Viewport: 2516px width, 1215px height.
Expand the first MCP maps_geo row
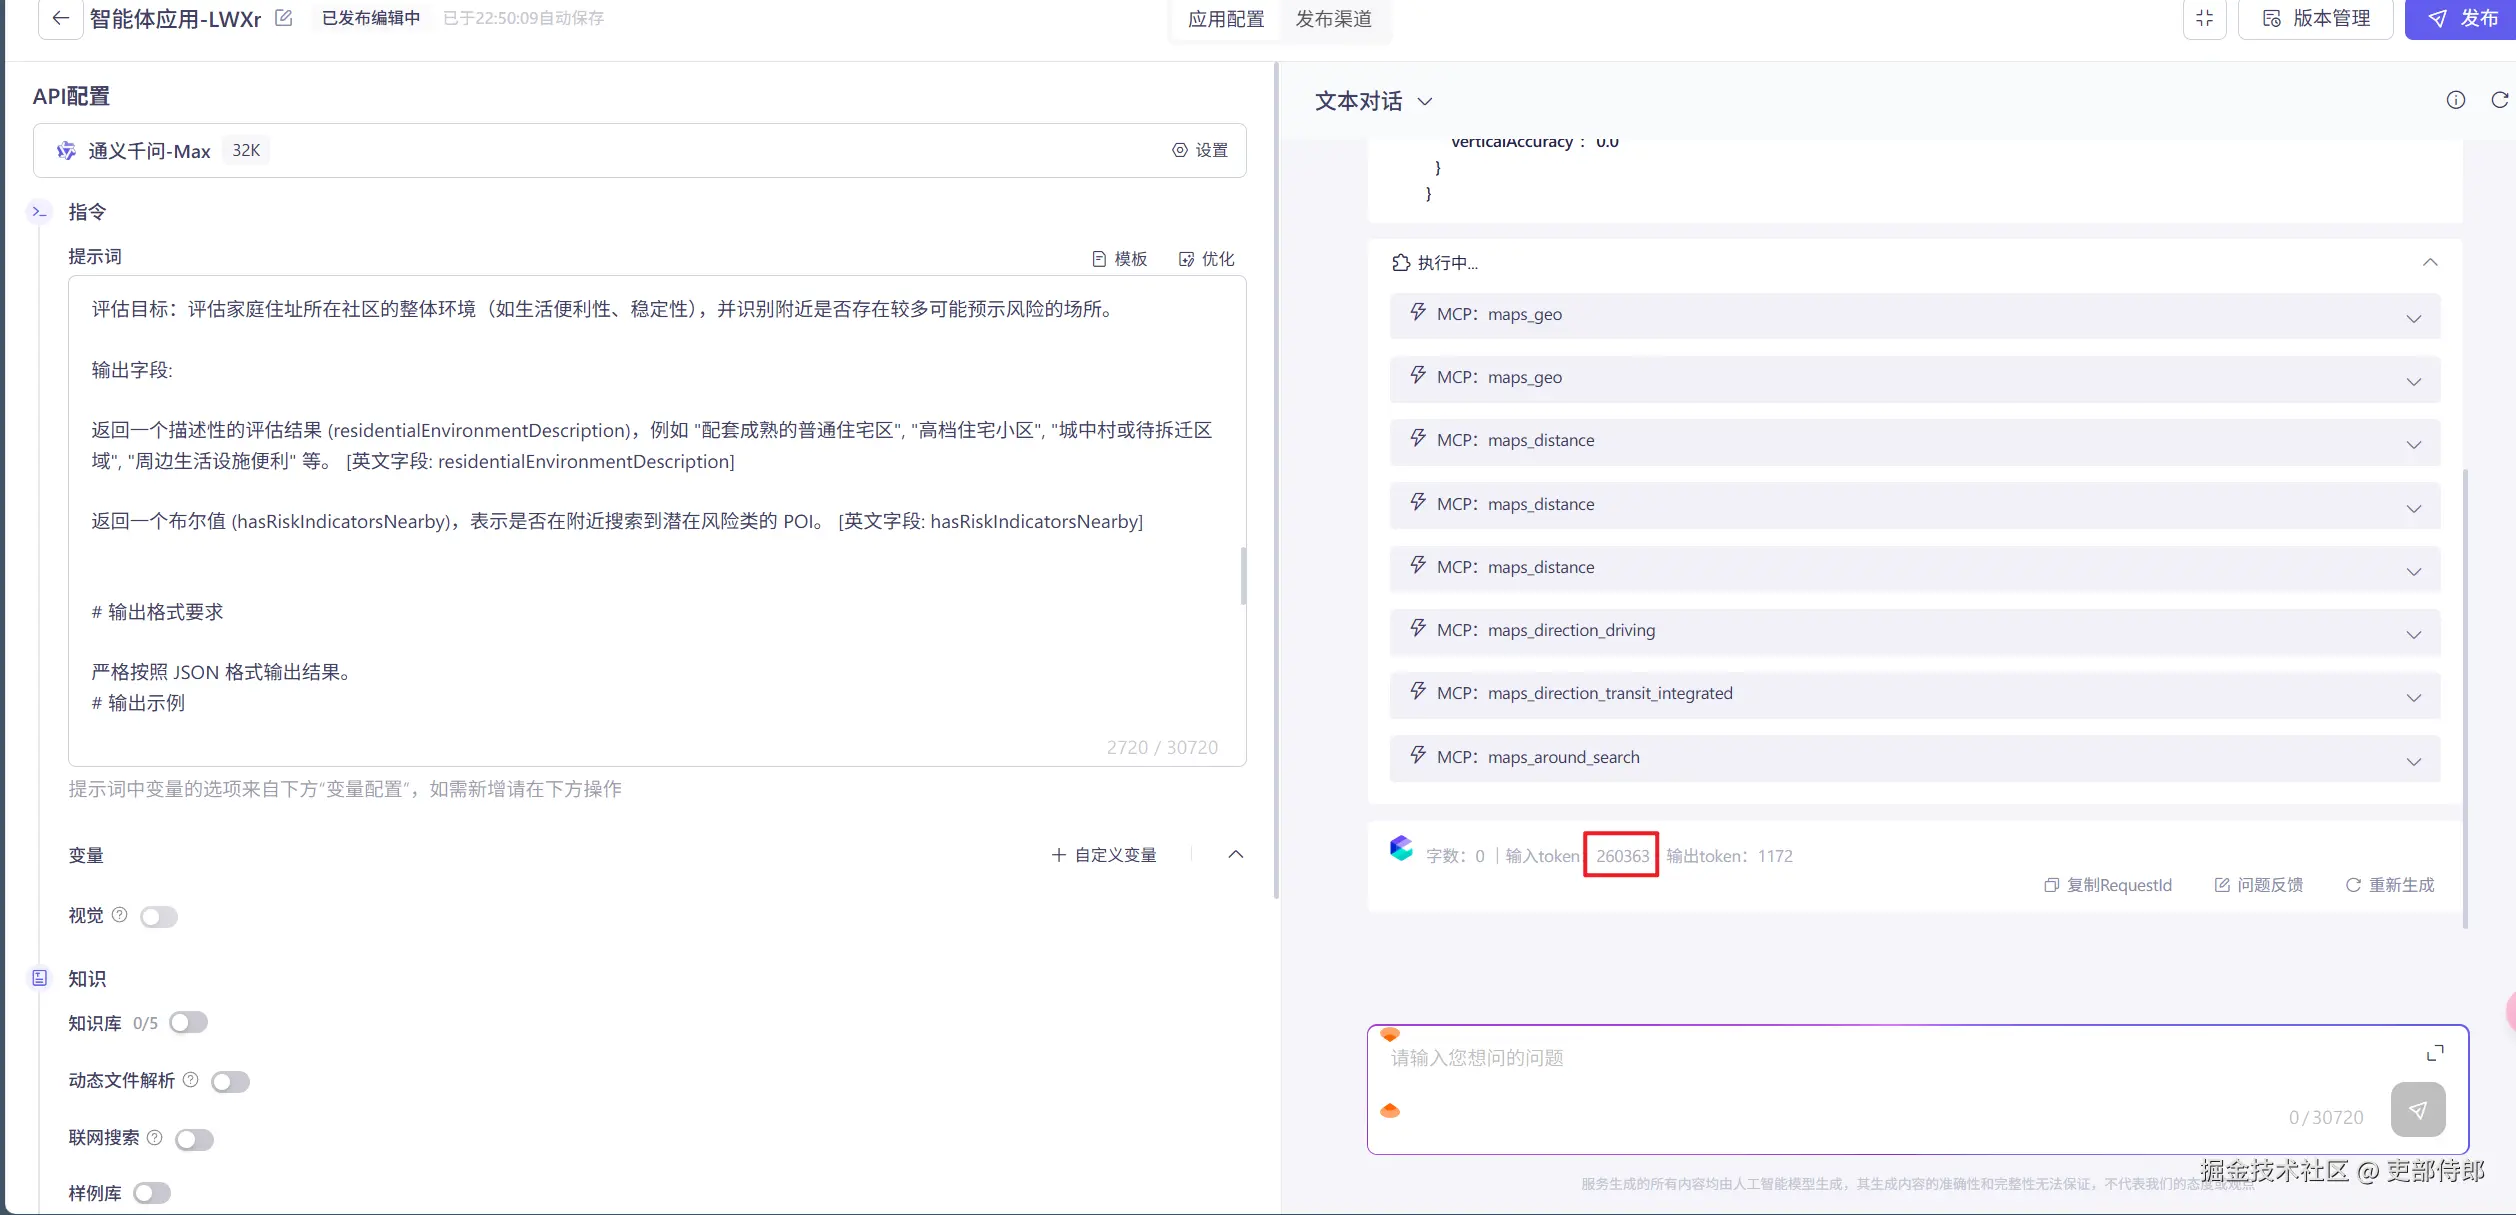click(x=2414, y=318)
